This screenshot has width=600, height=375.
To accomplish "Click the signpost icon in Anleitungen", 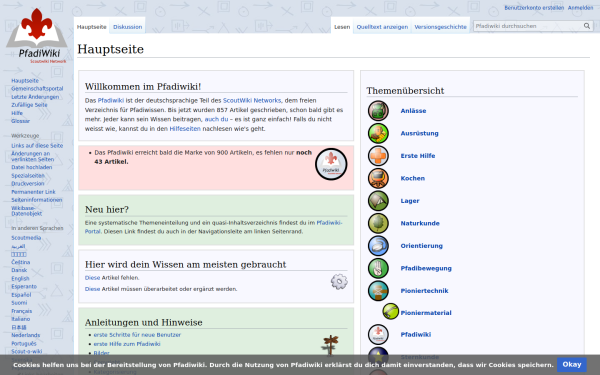I will point(330,346).
